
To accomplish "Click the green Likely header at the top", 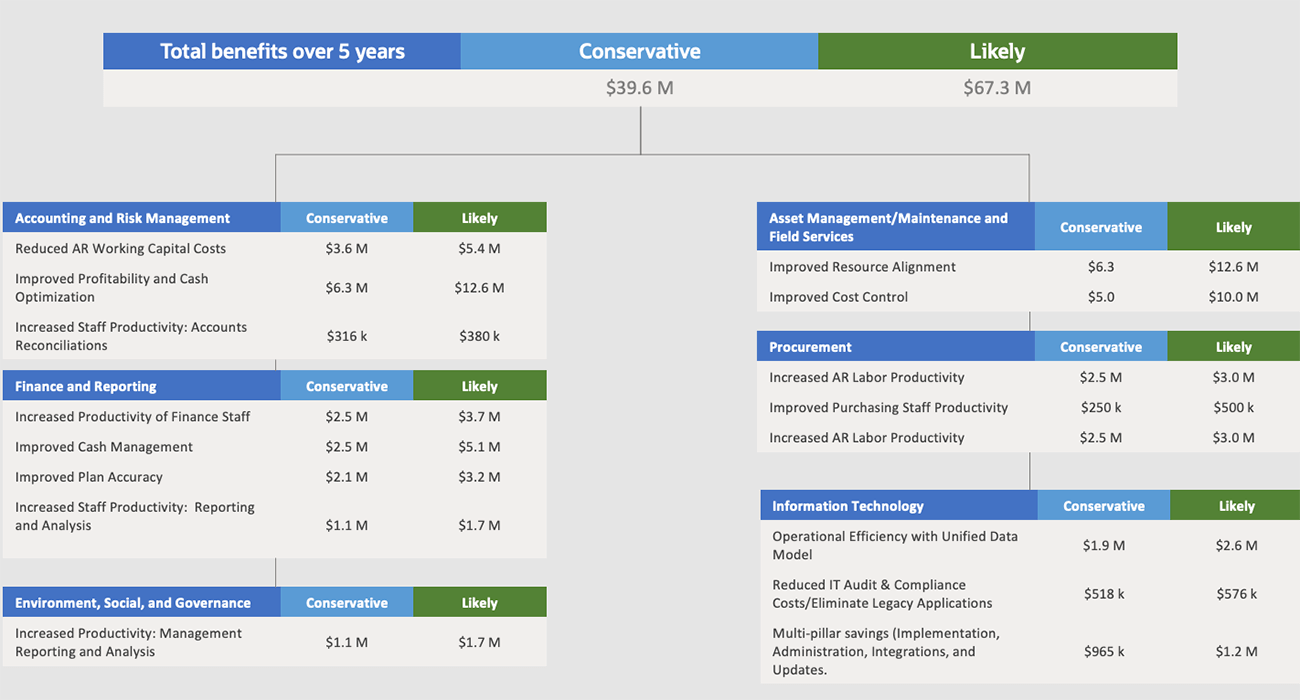I will pos(996,52).
